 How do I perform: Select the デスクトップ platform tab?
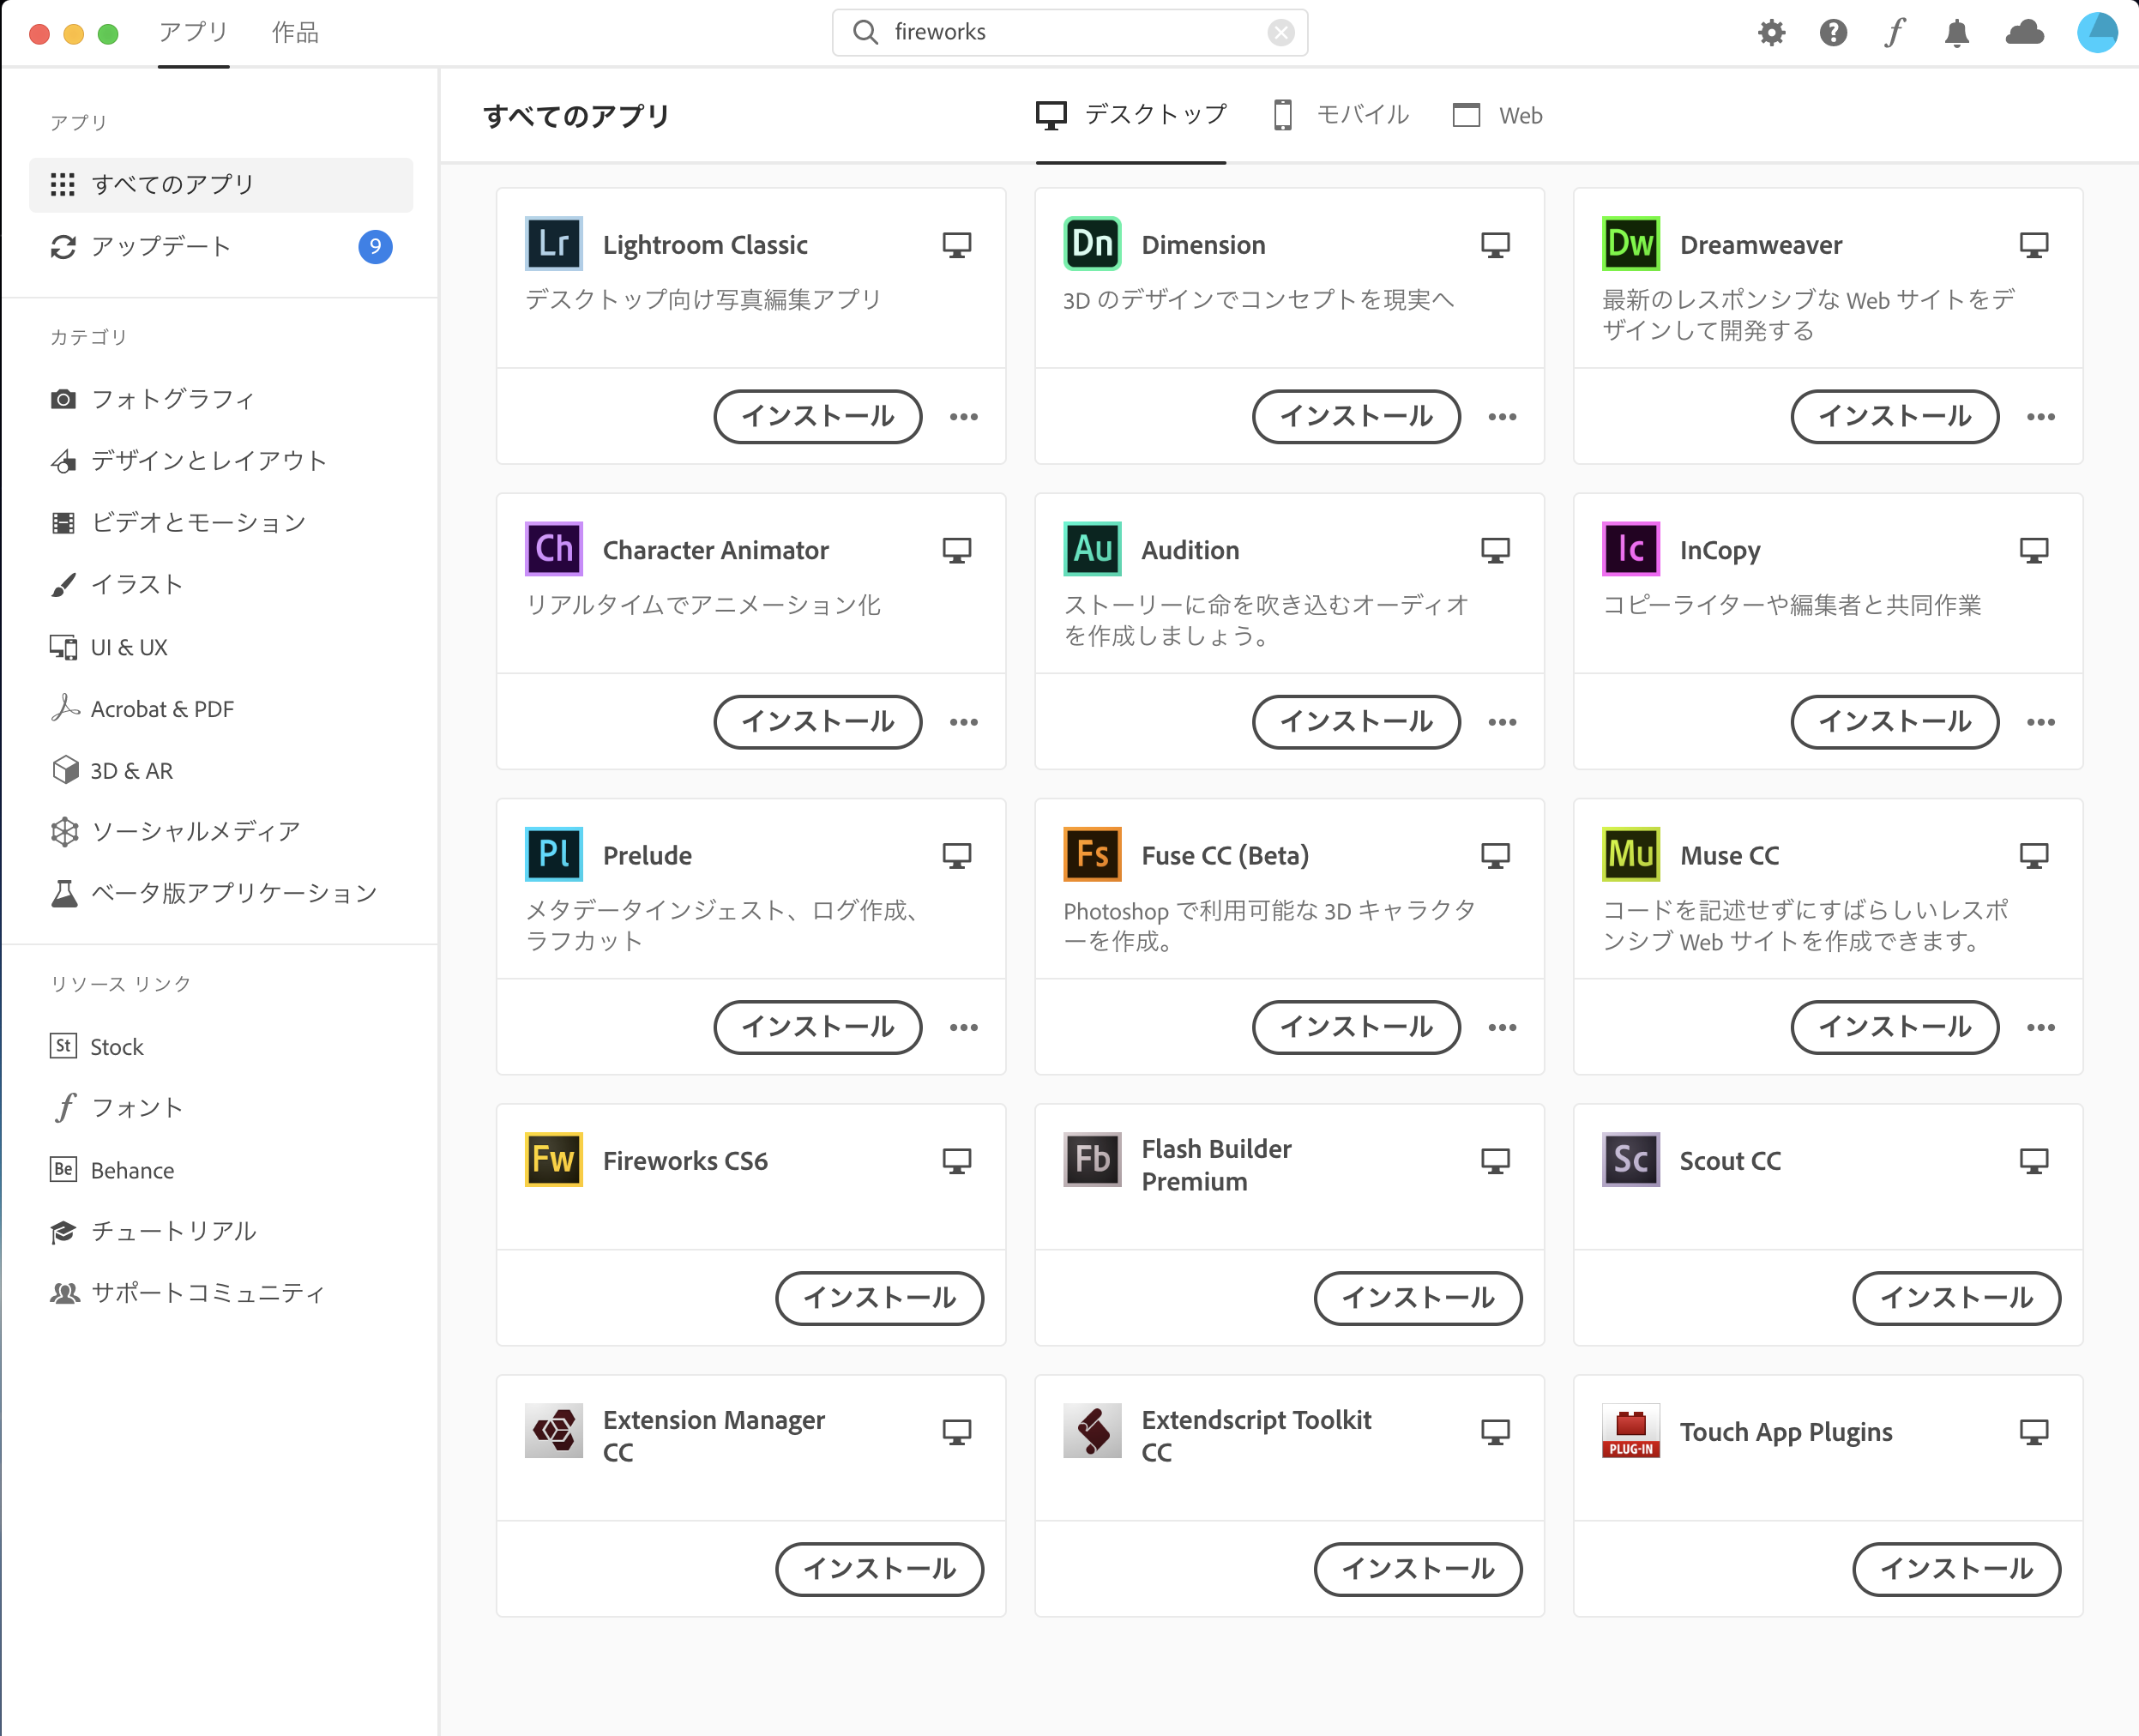pos(1130,115)
